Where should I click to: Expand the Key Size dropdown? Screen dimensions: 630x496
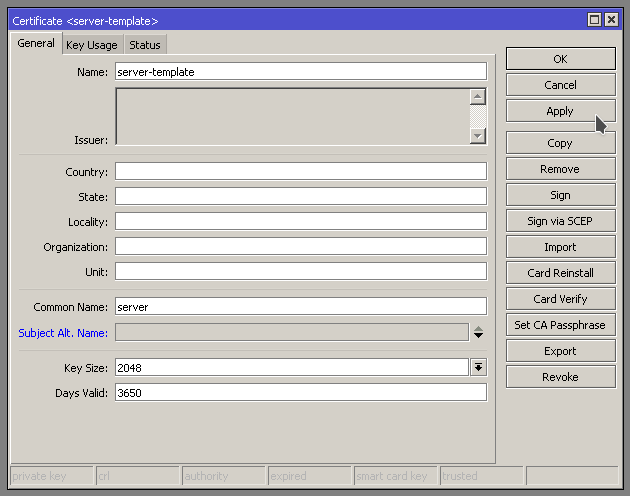pos(478,367)
